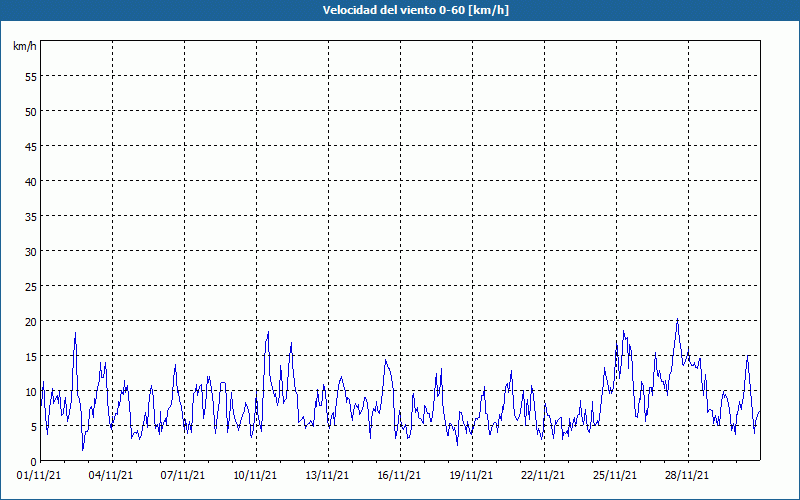
Task: Click the date label 28/11/21
Action: [687, 475]
